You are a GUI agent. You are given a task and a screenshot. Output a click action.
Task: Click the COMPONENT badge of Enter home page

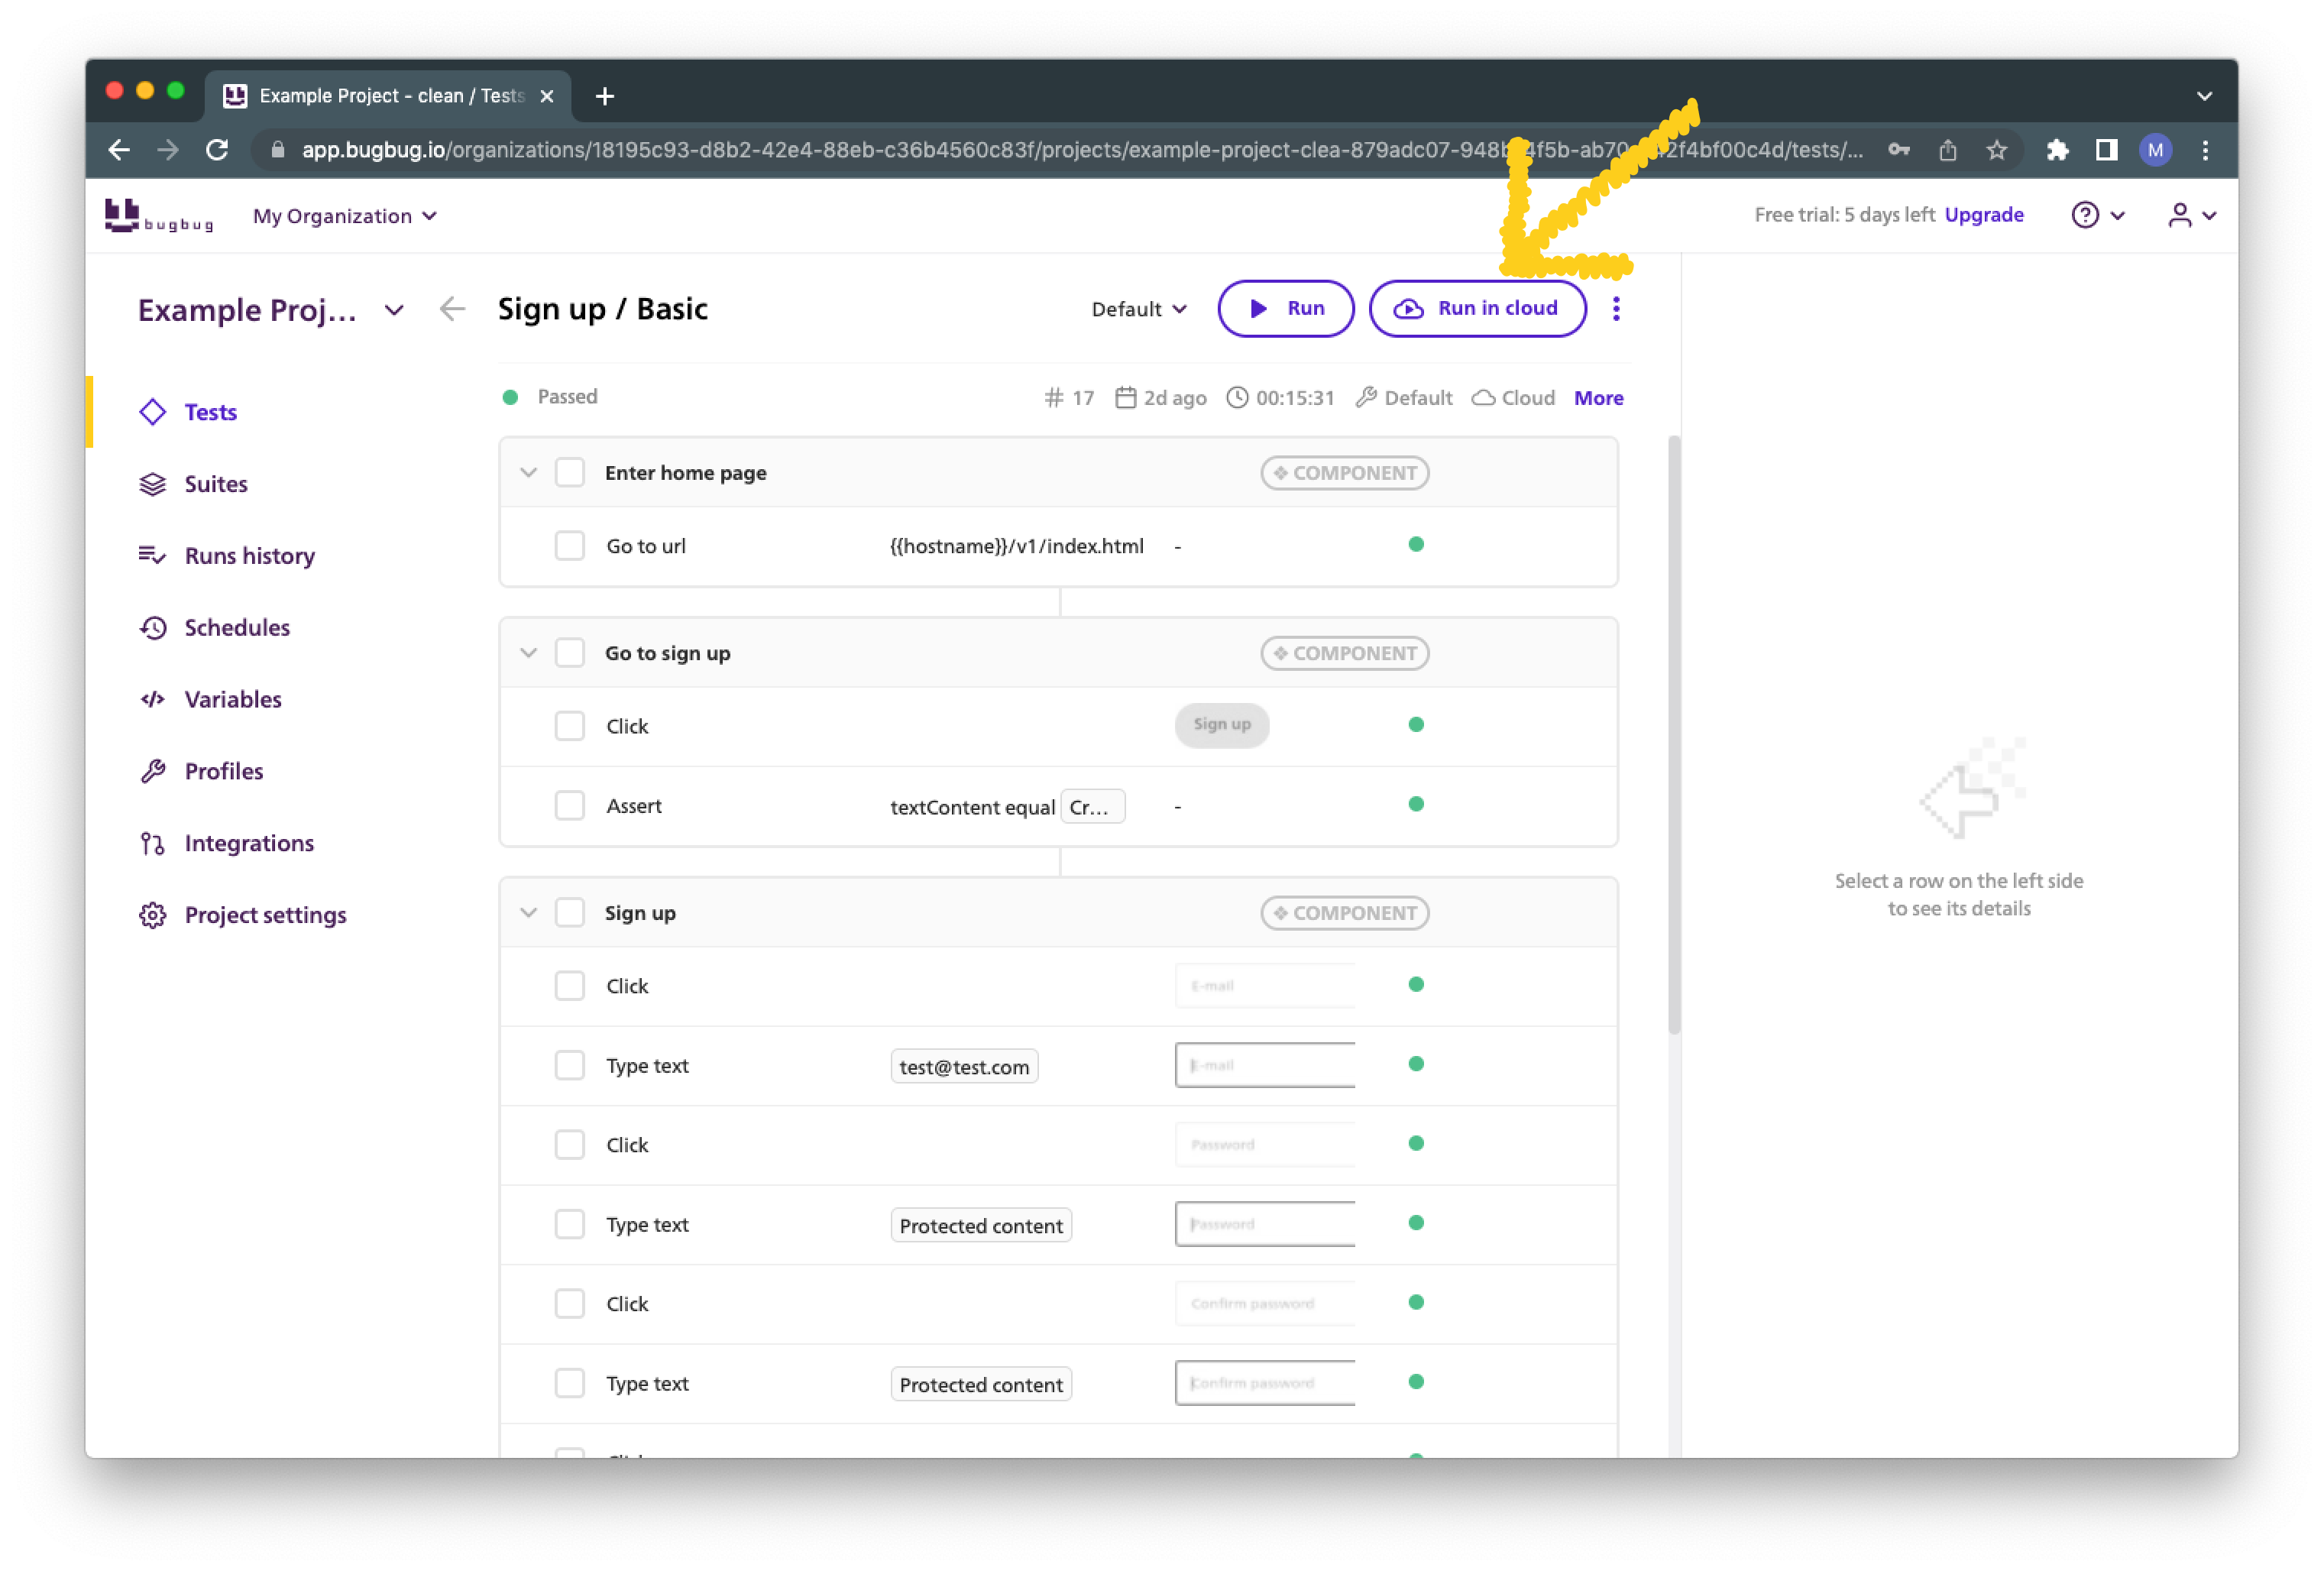tap(1344, 473)
